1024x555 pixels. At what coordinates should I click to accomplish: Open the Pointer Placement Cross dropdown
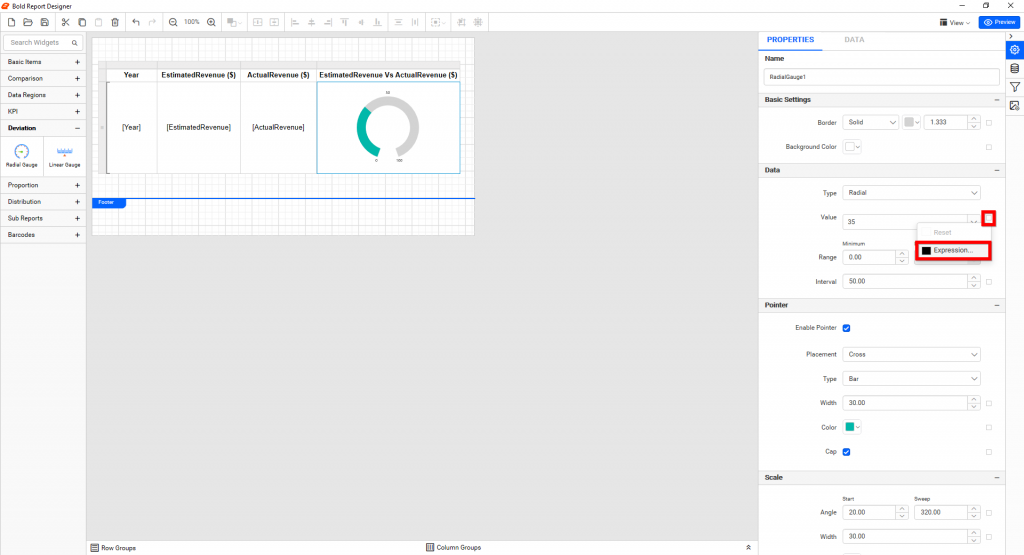(x=911, y=355)
